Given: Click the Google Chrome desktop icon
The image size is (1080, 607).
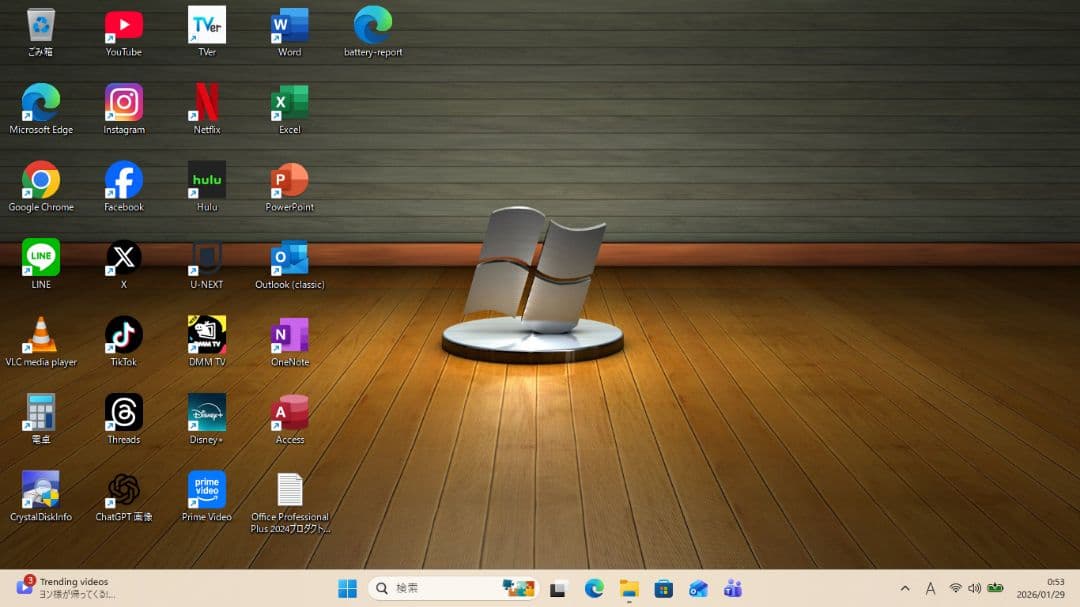Looking at the screenshot, I should coord(41,181).
